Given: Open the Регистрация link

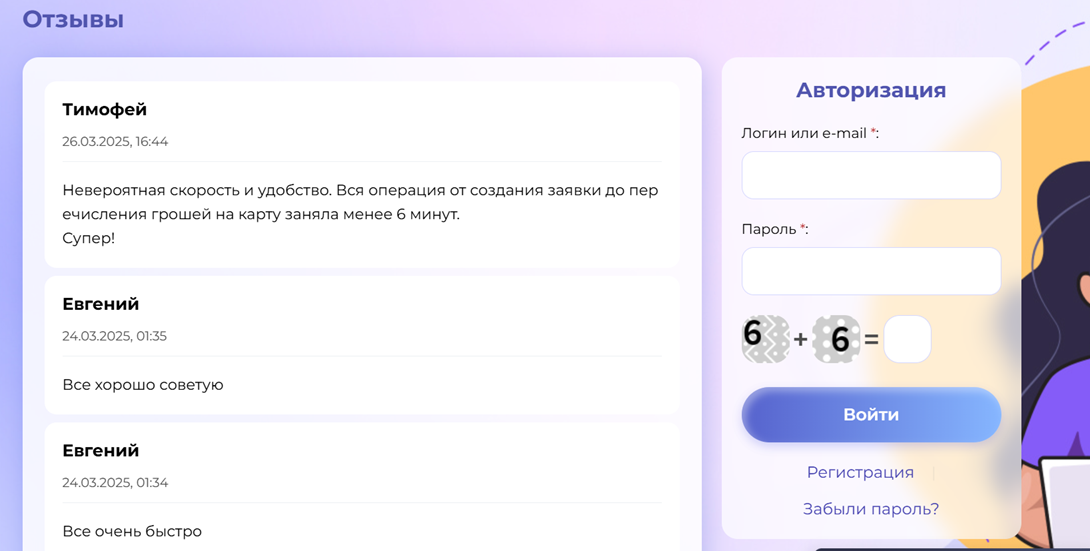Looking at the screenshot, I should [860, 472].
